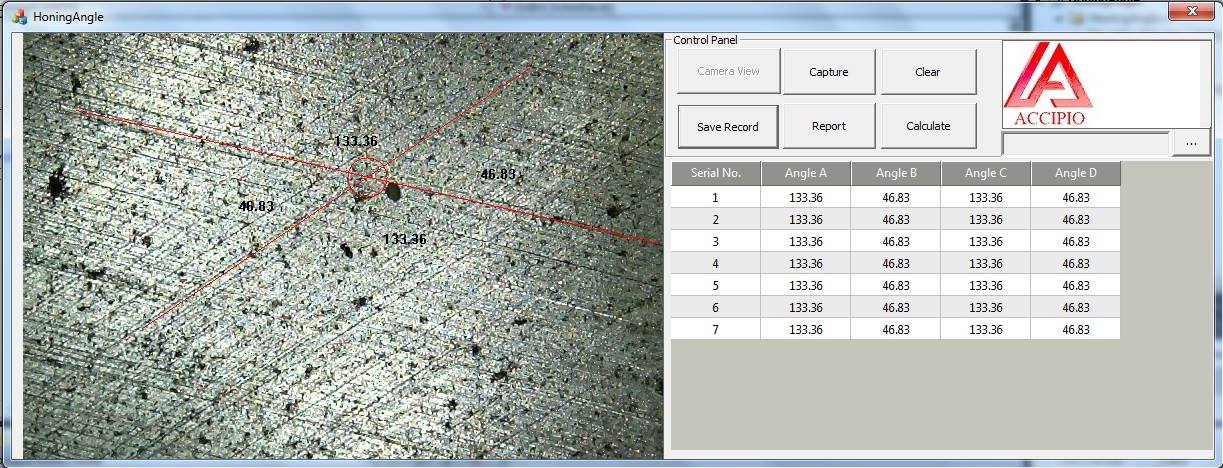Screen dimensions: 1223x468
Task: Click the HoningAngle app icon in title bar
Action: click(x=19, y=16)
